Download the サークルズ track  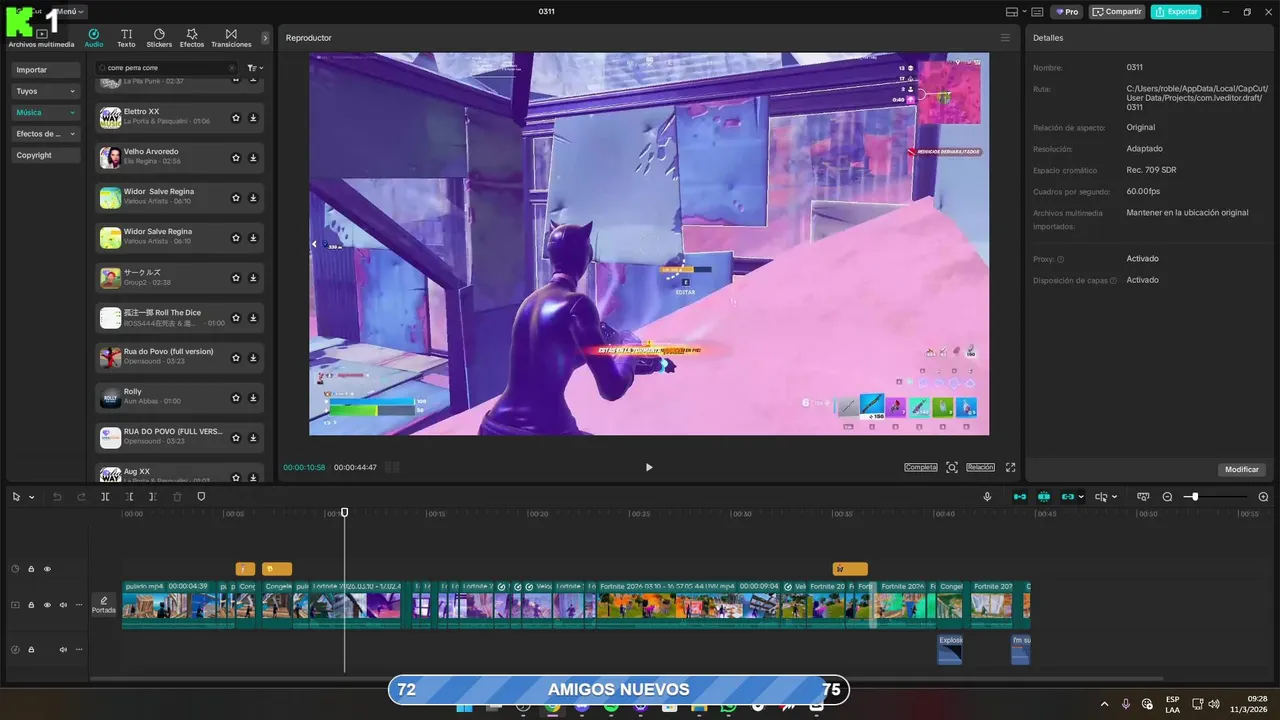pyautogui.click(x=253, y=278)
